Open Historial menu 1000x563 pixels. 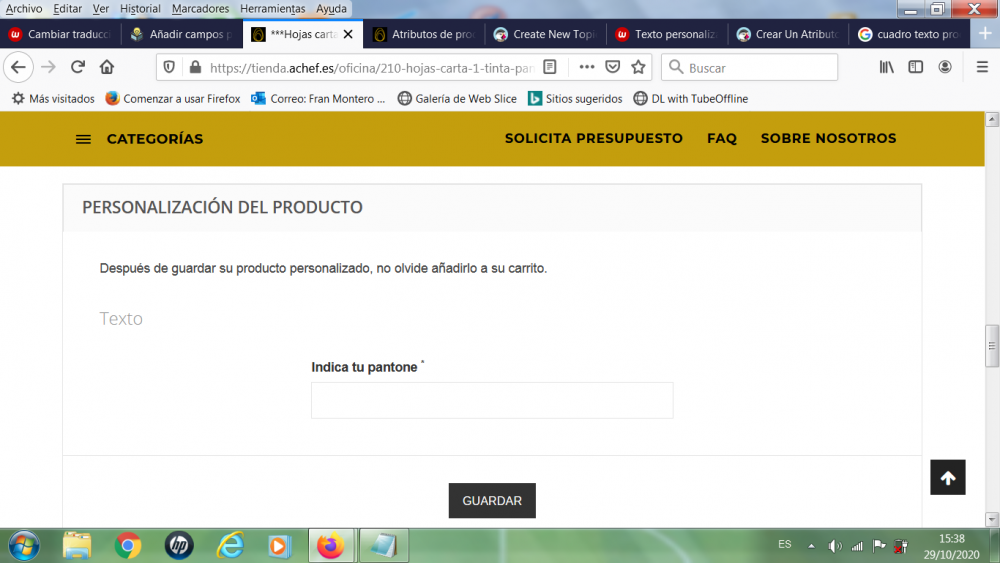click(140, 9)
